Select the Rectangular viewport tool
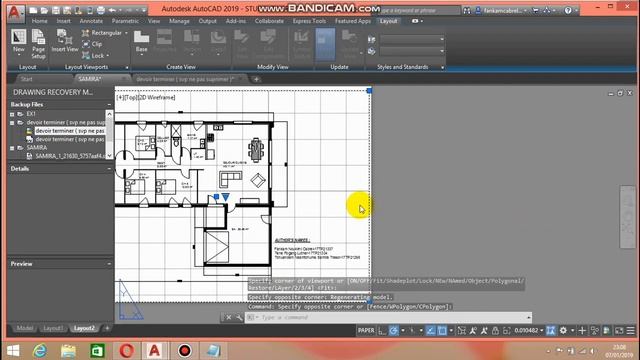This screenshot has width=640, height=360. 102,33
